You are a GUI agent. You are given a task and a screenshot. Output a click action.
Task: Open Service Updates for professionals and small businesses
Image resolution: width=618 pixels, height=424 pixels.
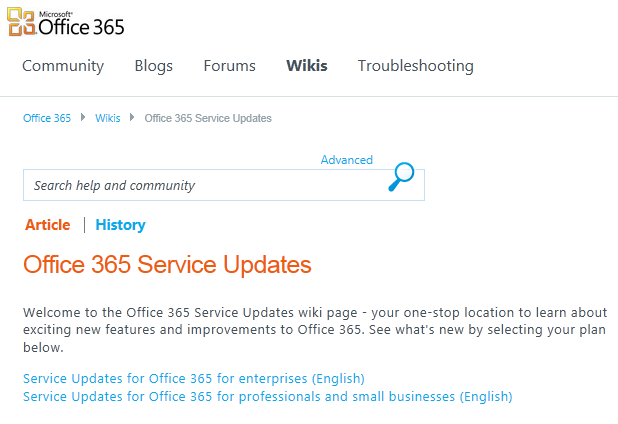(x=267, y=396)
